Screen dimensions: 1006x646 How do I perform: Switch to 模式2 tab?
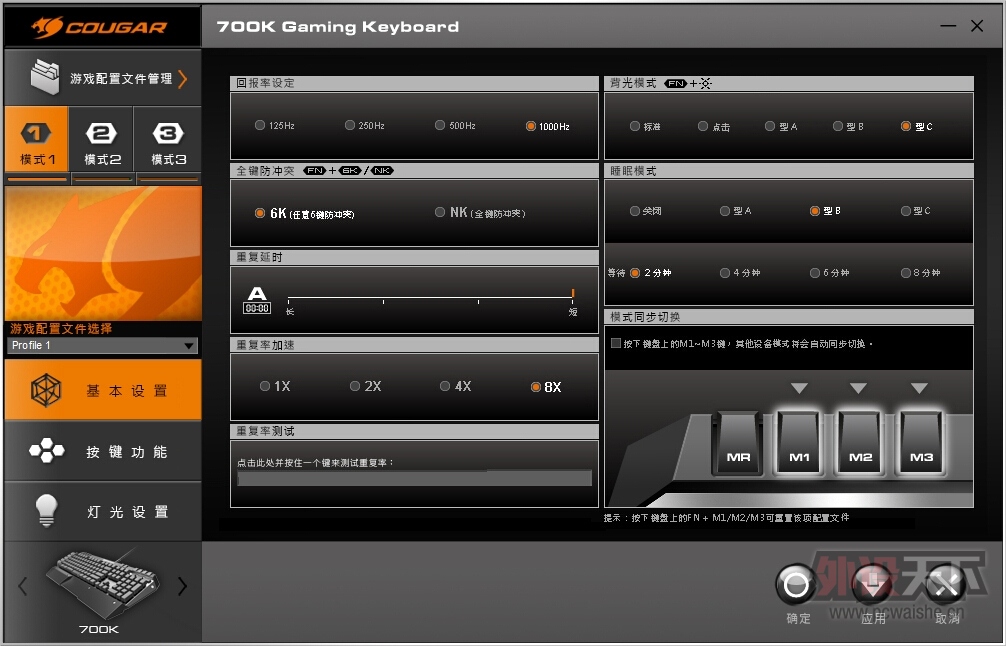pos(102,141)
